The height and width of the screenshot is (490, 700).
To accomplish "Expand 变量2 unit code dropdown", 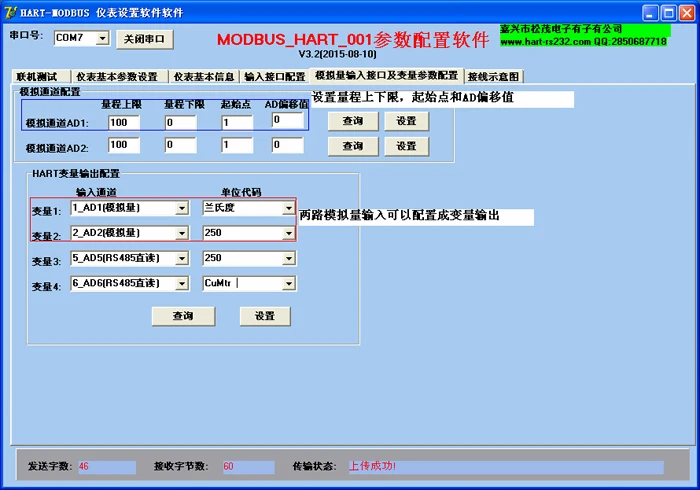I will (289, 233).
